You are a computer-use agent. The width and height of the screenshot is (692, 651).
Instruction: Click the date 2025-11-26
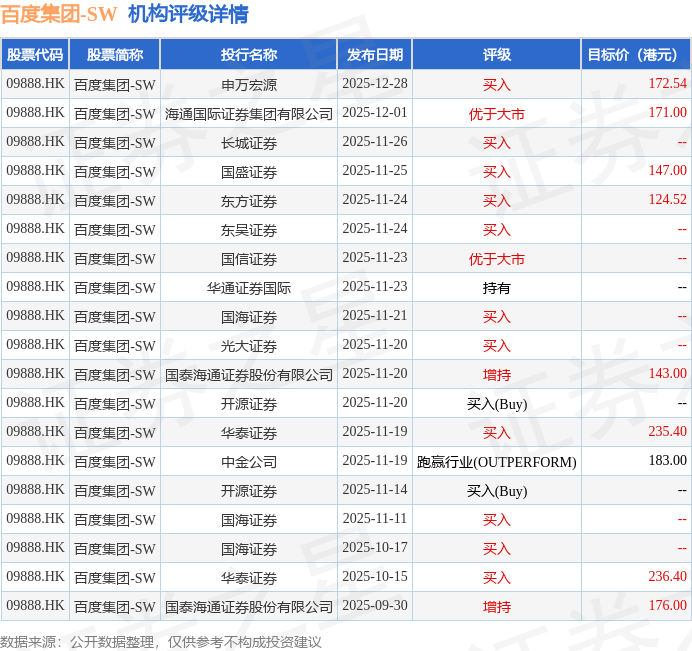pos(375,142)
